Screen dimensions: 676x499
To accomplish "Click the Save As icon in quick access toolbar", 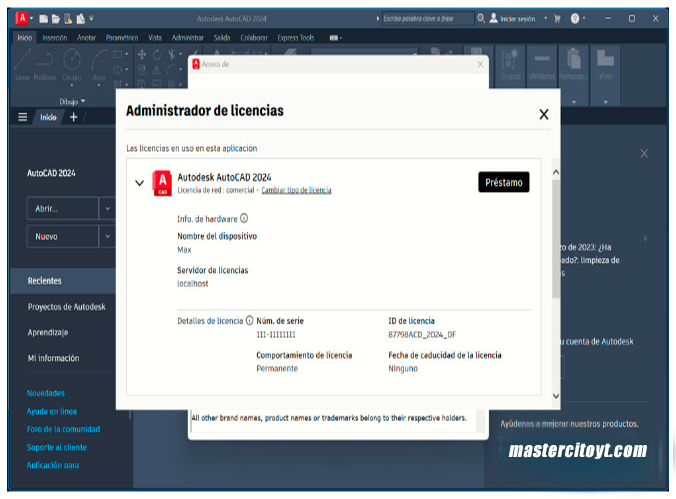I will coord(81,19).
